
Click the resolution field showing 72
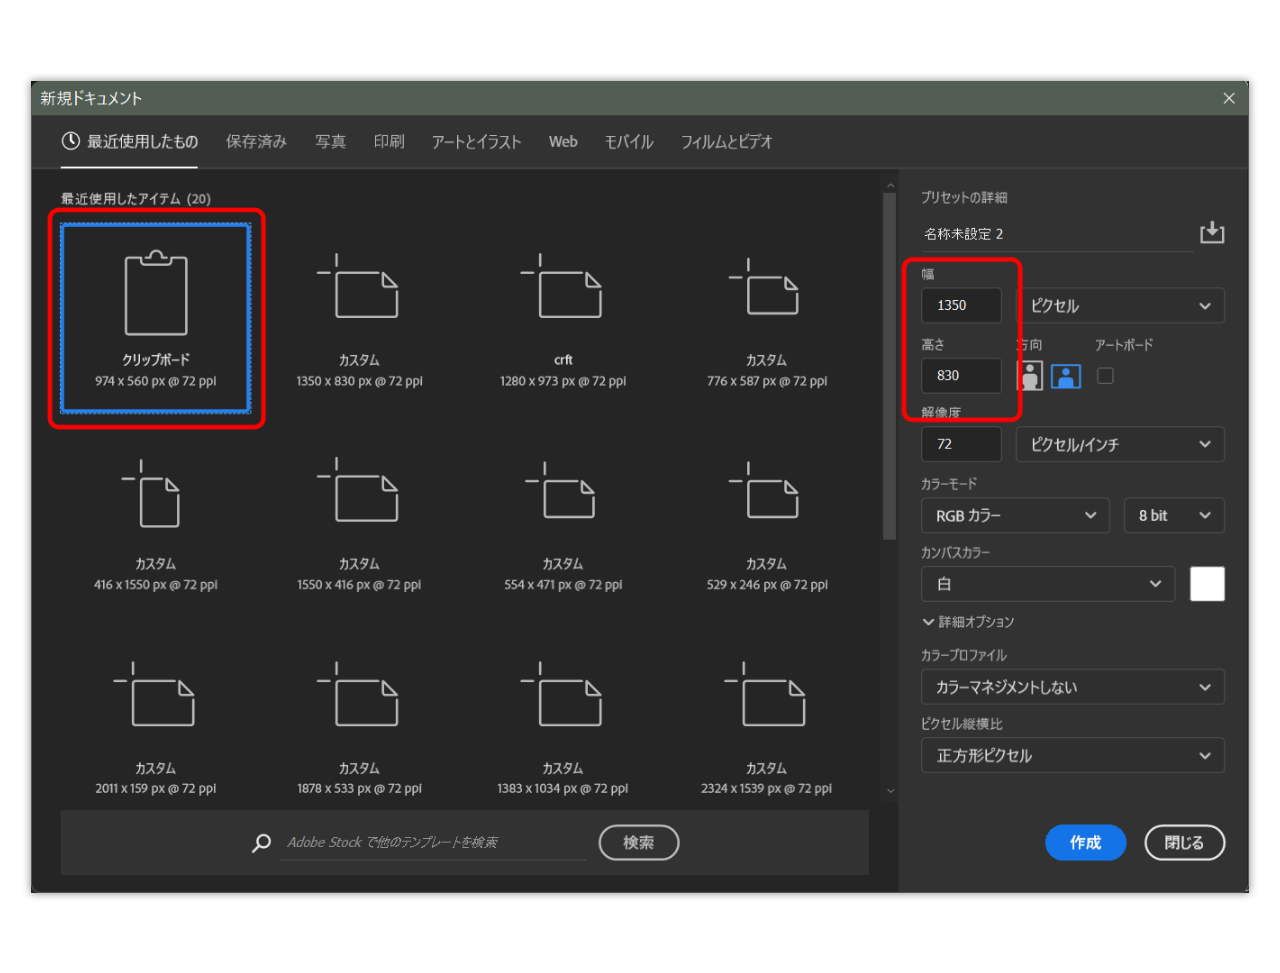[x=961, y=444]
